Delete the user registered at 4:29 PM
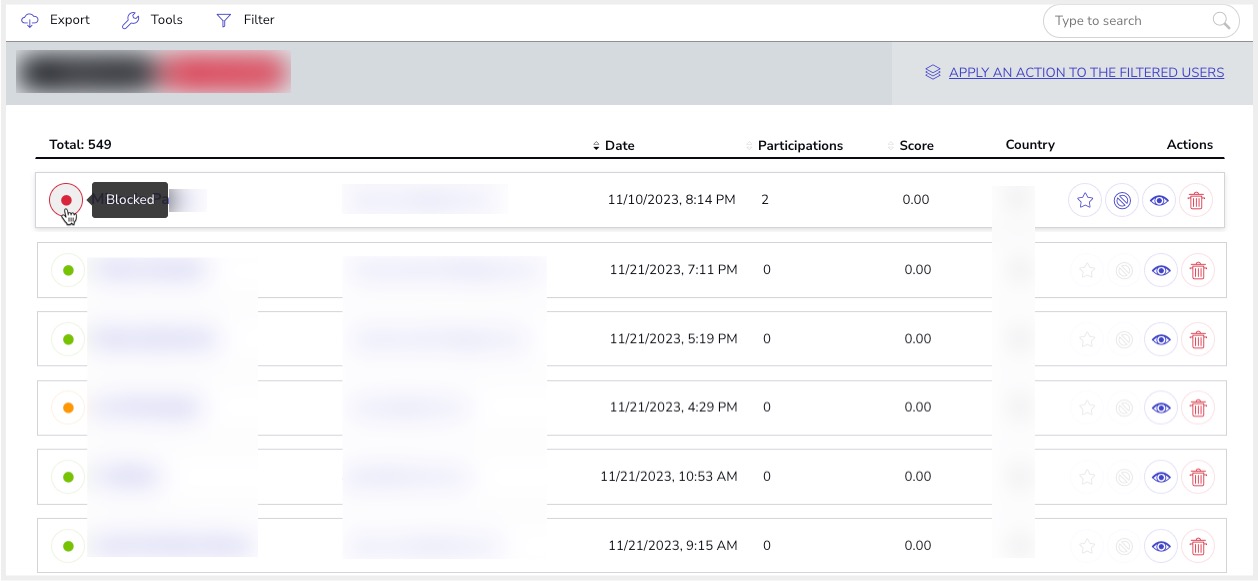 (x=1197, y=408)
